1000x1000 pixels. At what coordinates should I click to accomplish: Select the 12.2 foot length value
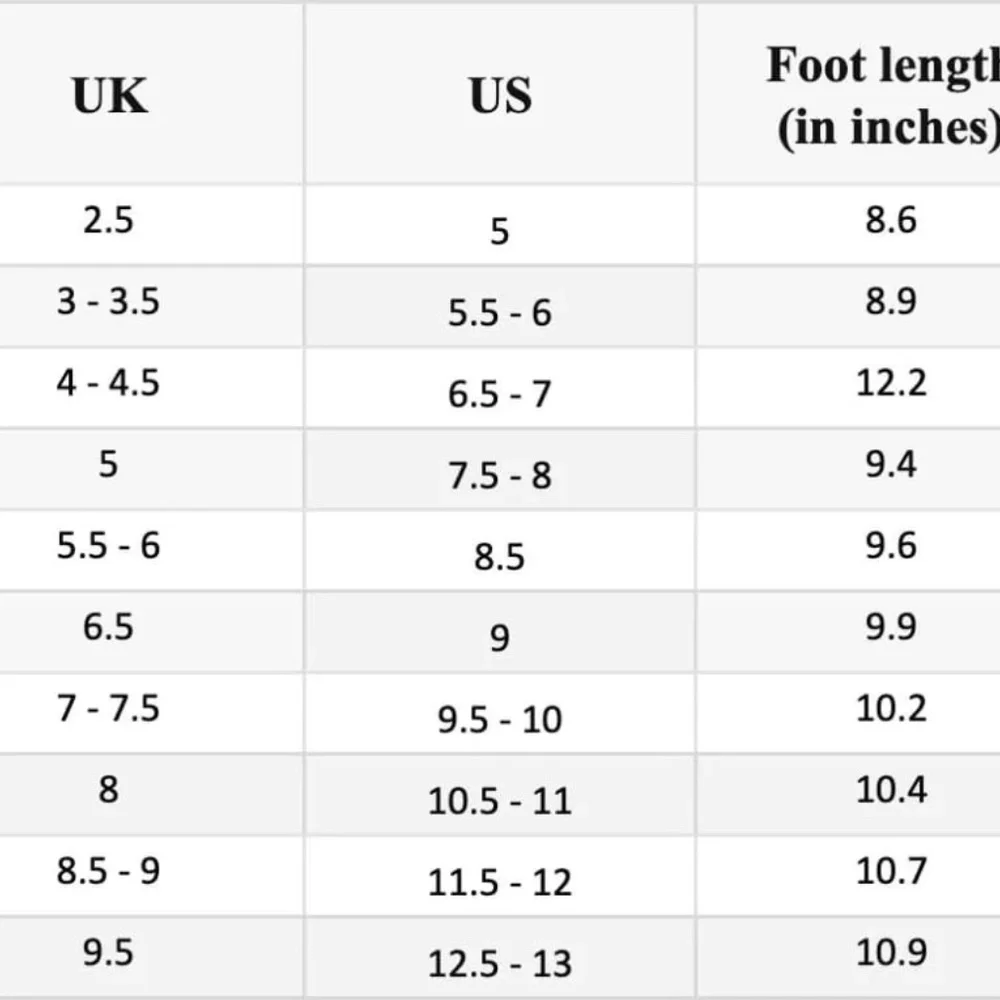pyautogui.click(x=890, y=383)
